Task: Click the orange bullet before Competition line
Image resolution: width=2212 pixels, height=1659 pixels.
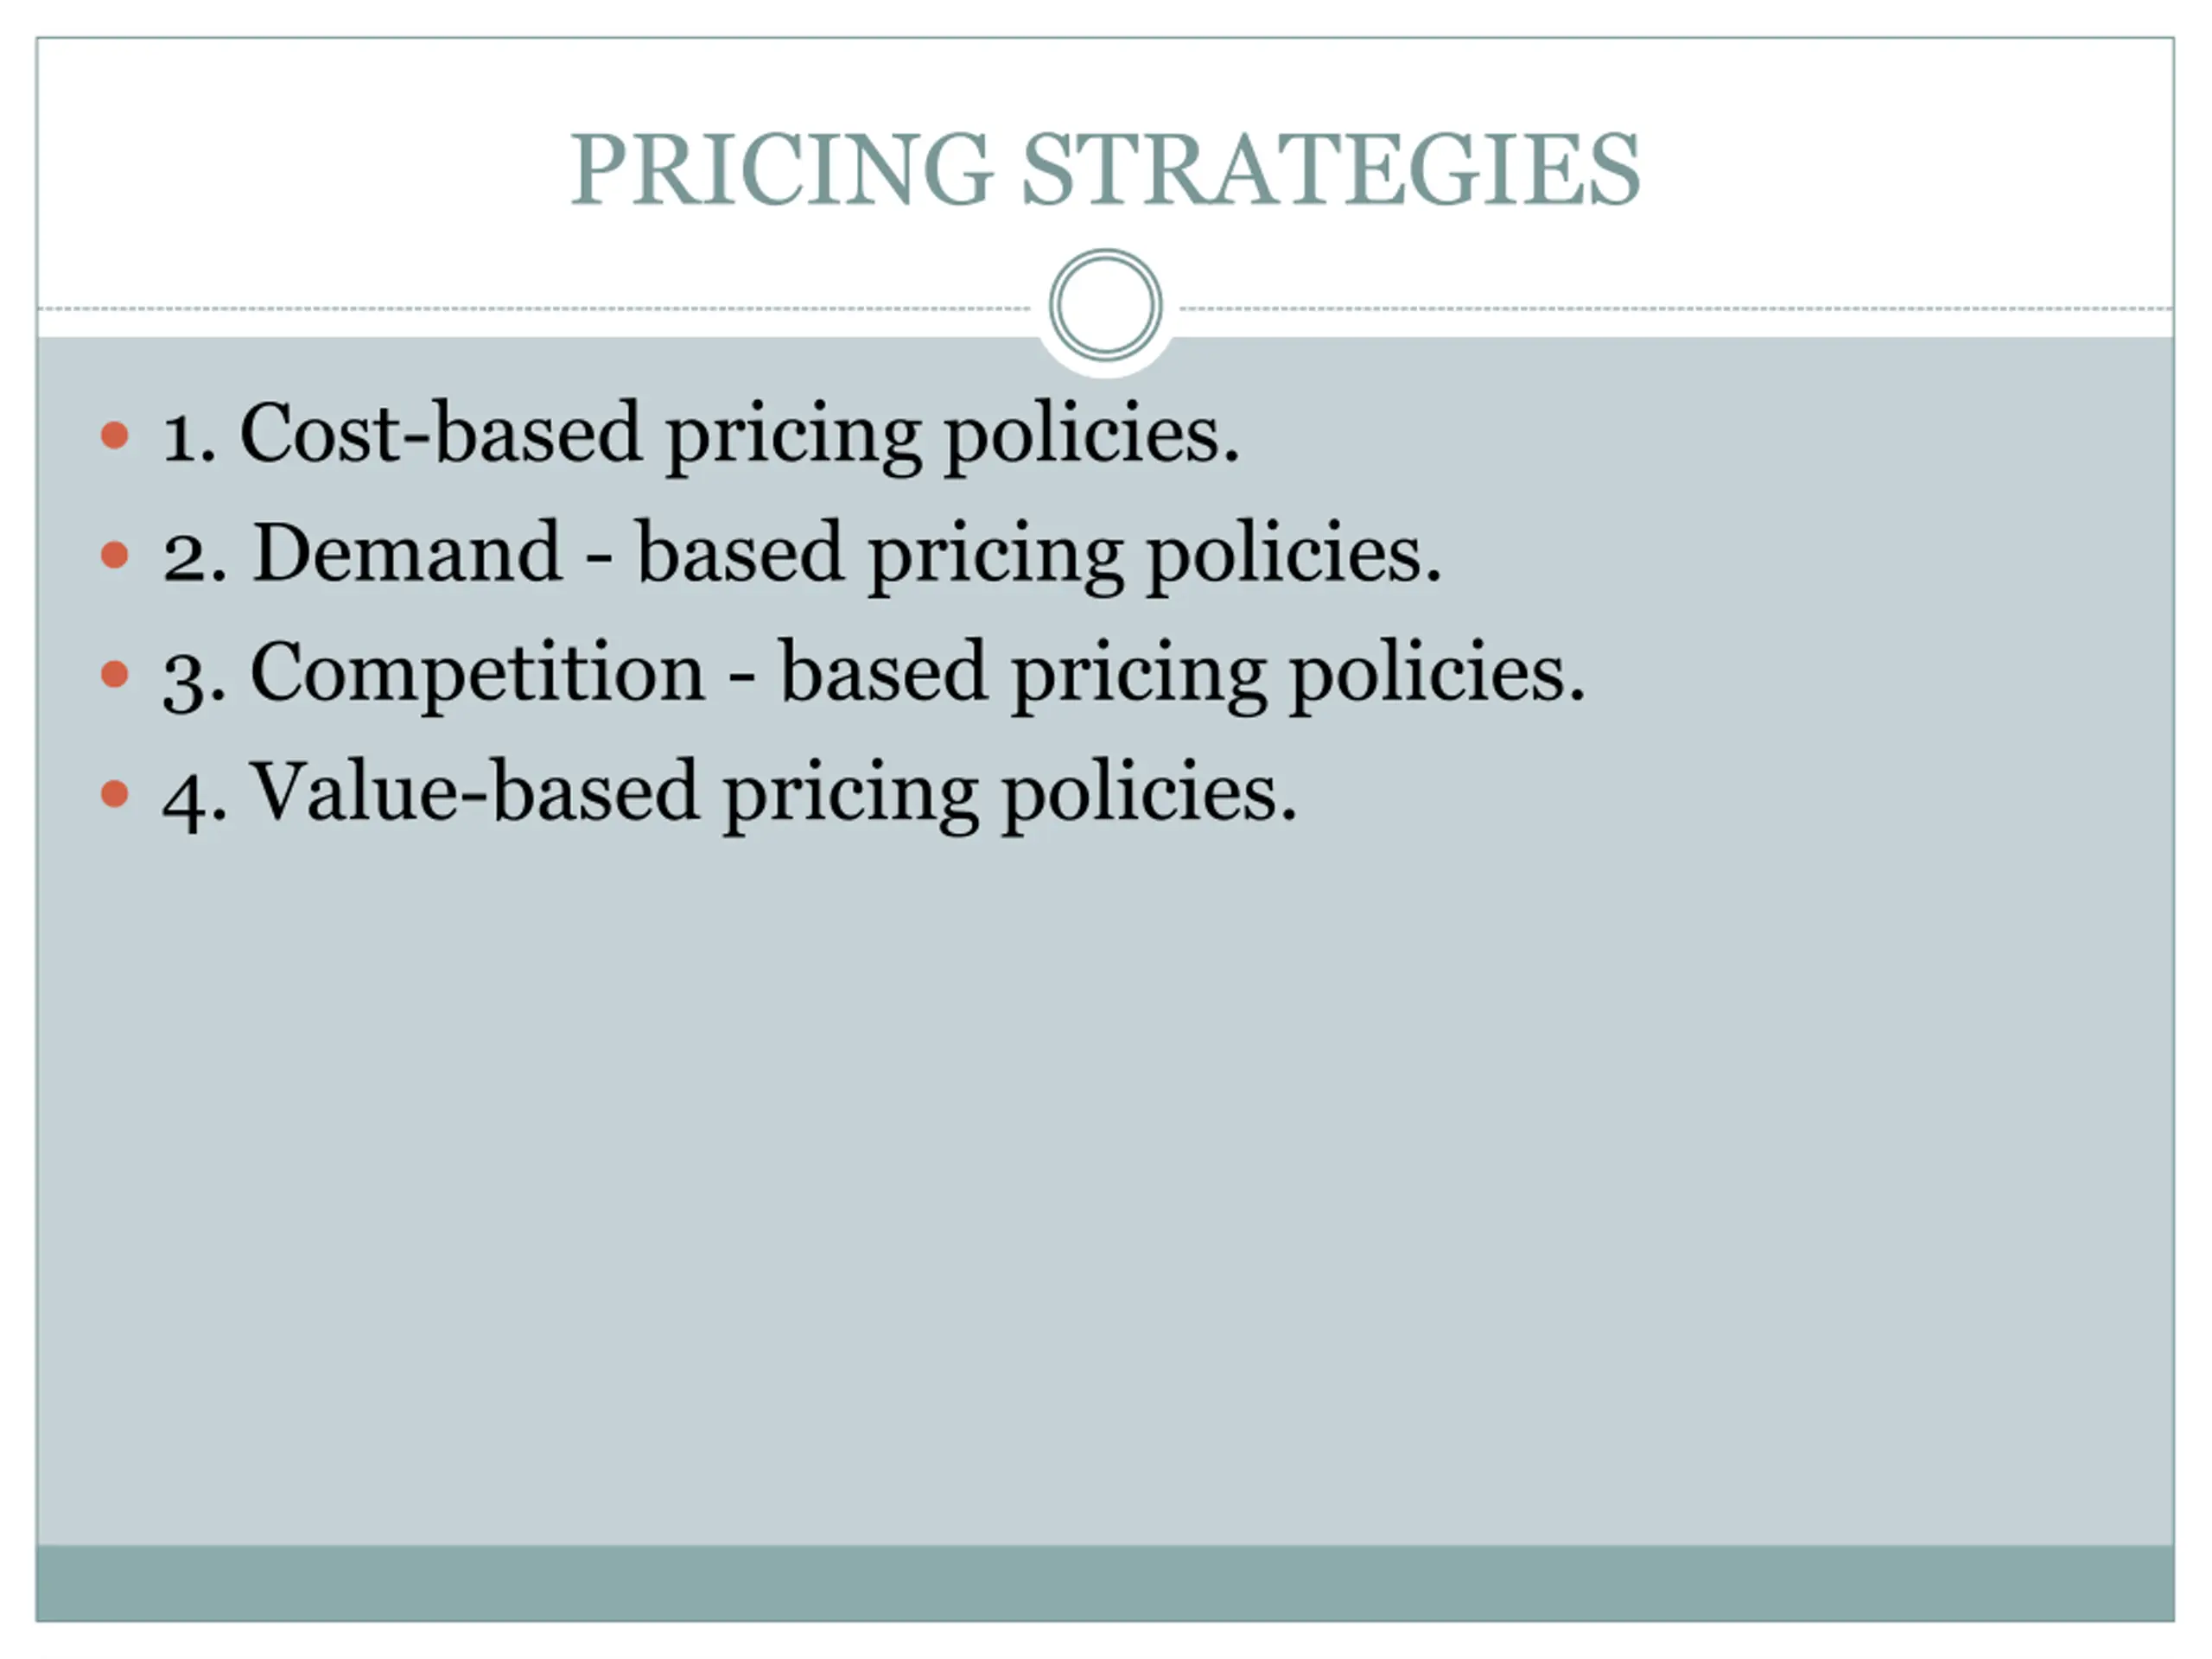Action: pos(115,674)
